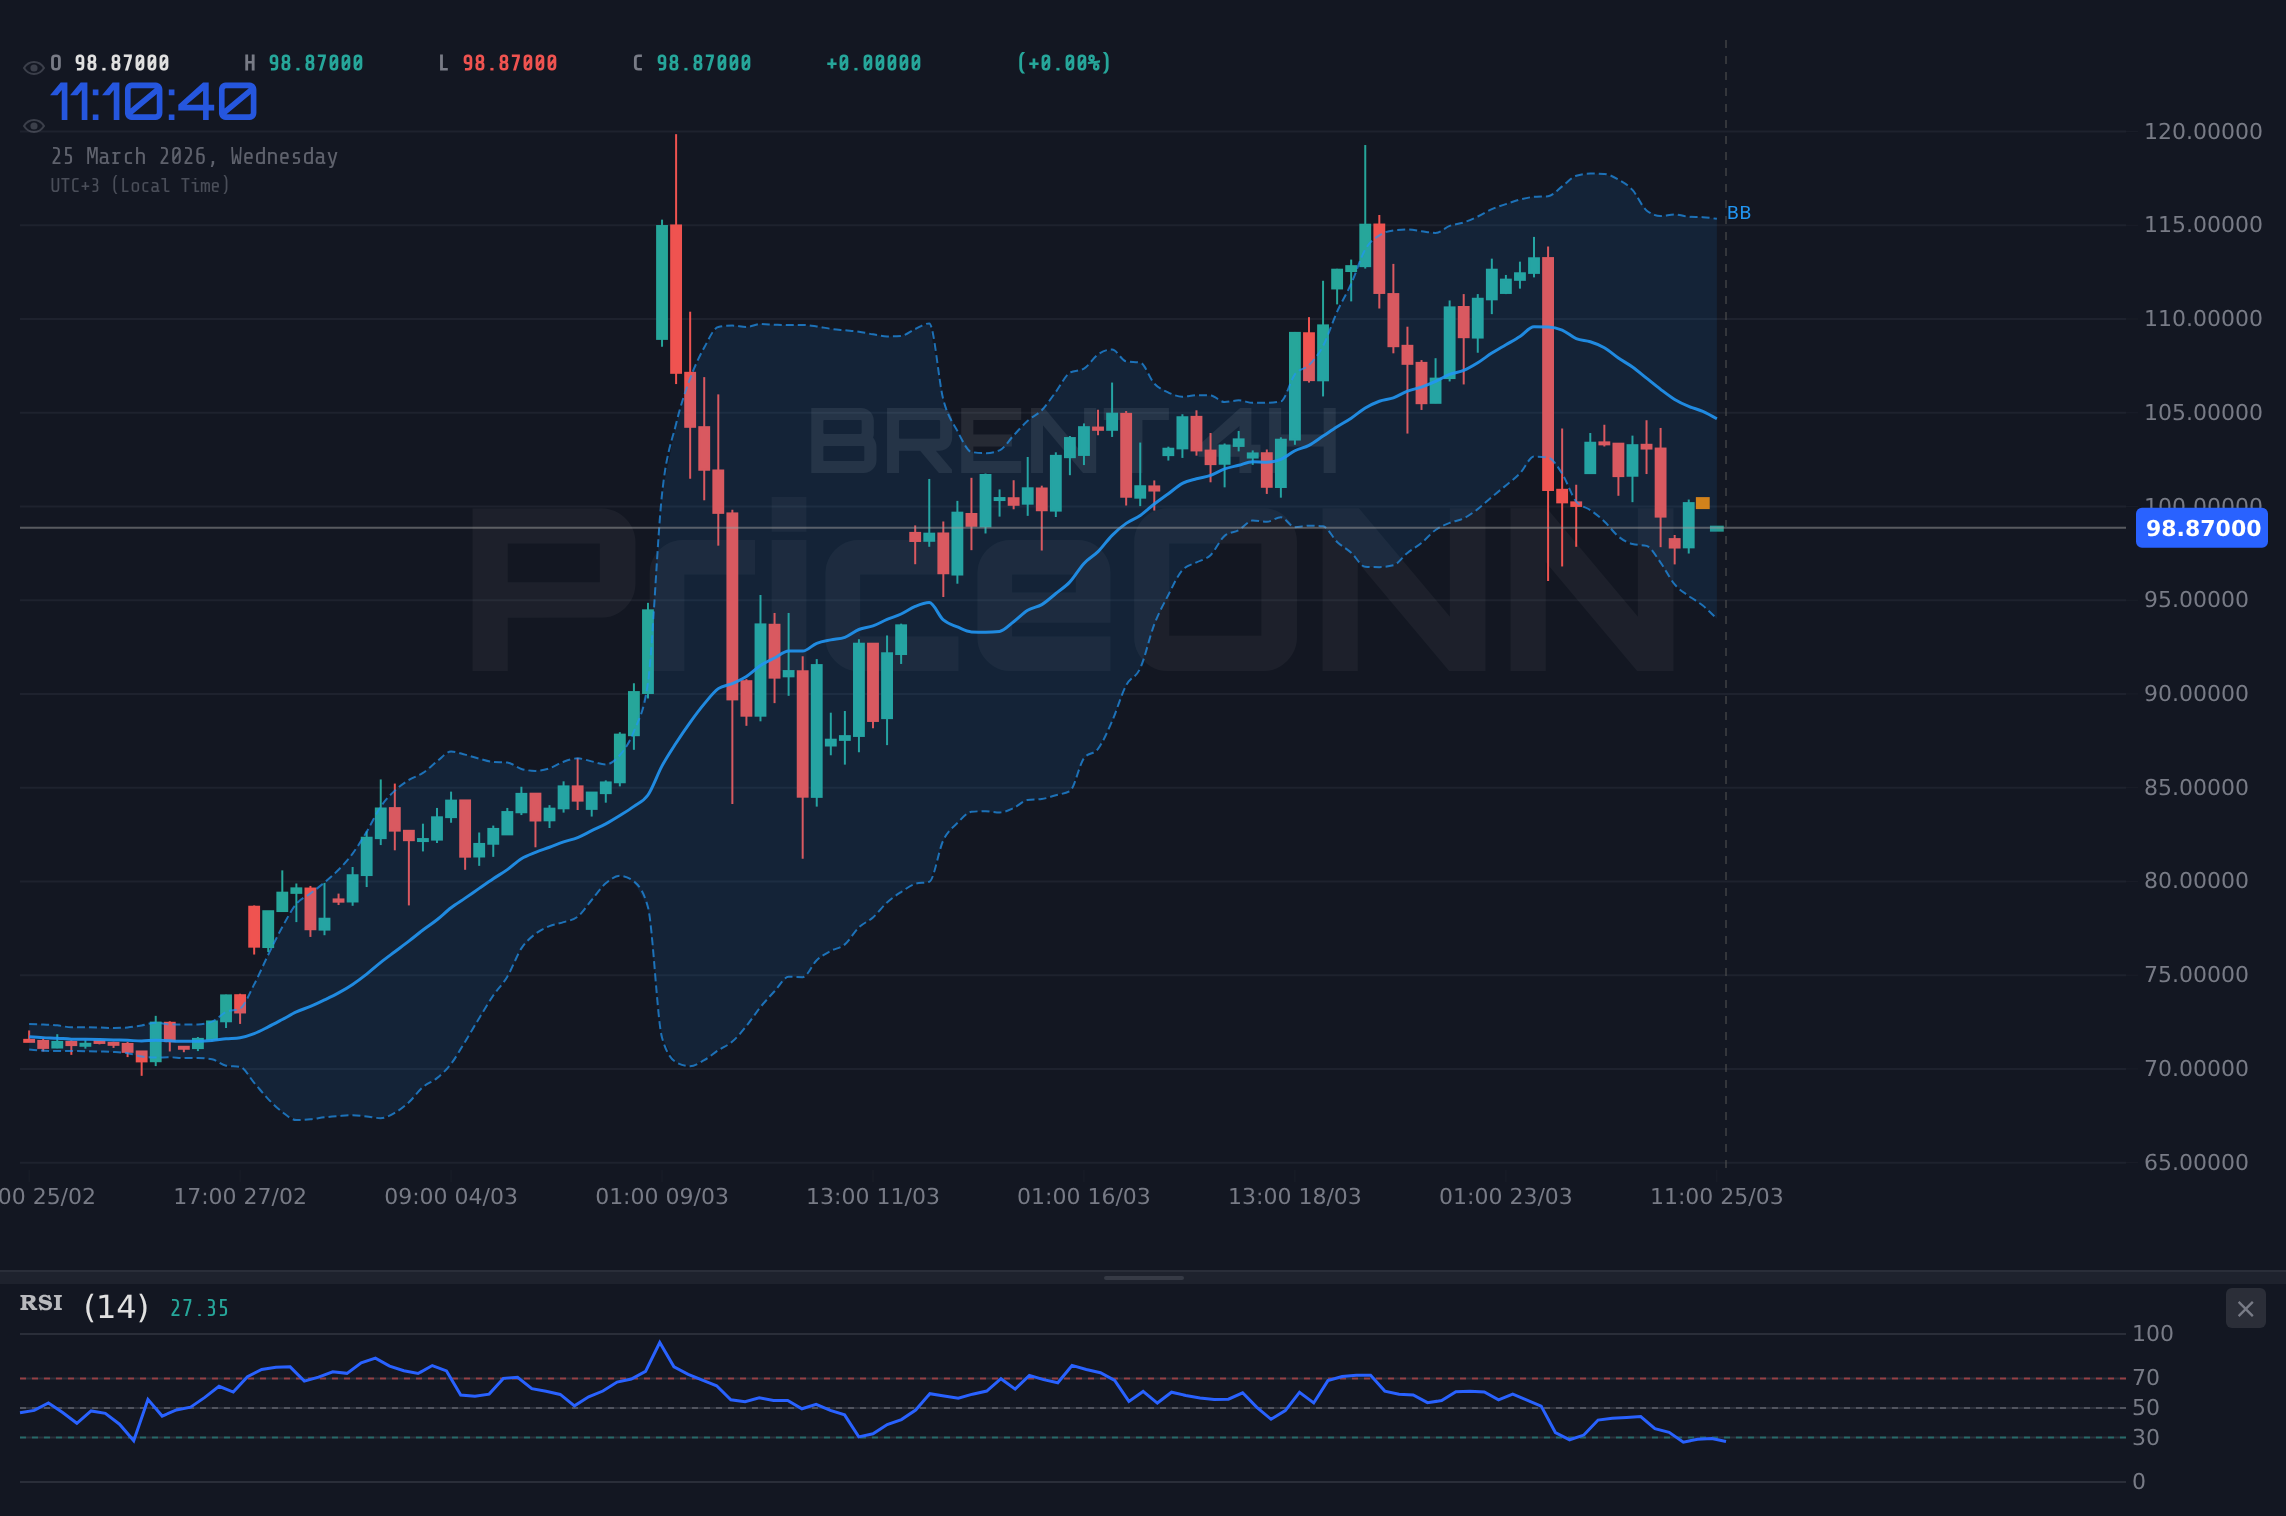Click the UTC+3 (Local Time) timezone label
This screenshot has height=1516, width=2286.
tap(140, 184)
